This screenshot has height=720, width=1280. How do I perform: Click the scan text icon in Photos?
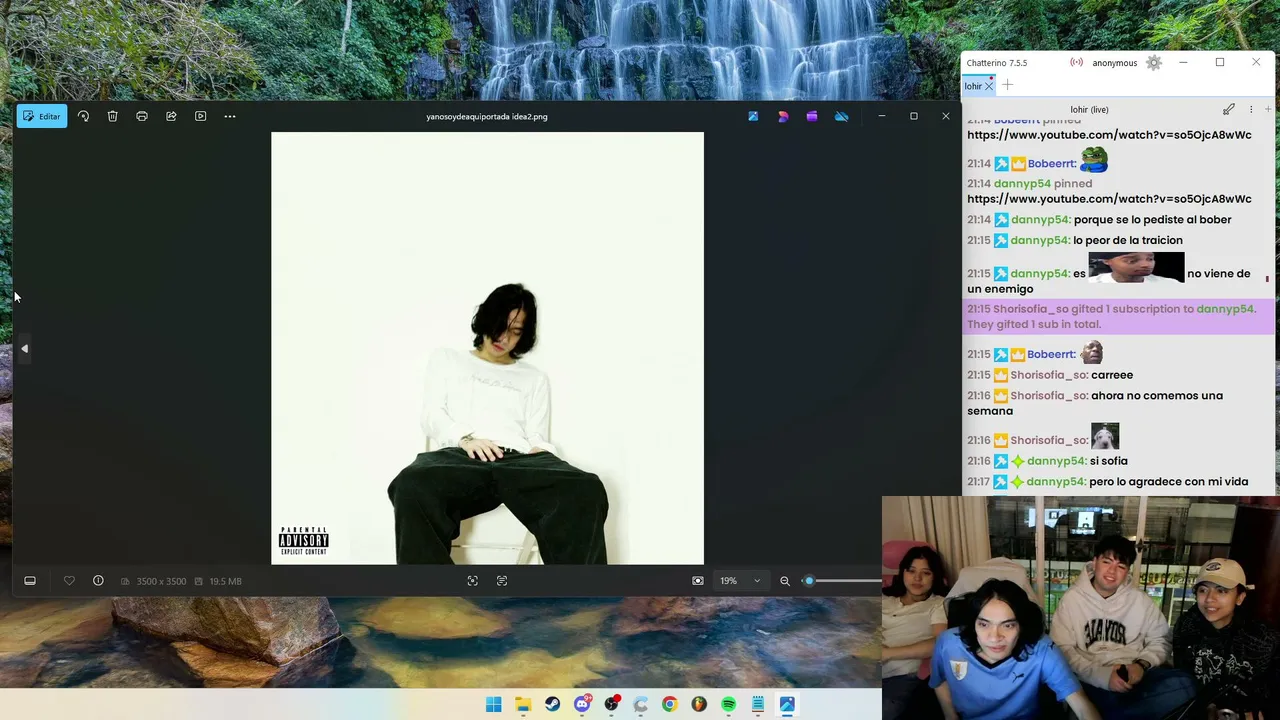coord(502,581)
